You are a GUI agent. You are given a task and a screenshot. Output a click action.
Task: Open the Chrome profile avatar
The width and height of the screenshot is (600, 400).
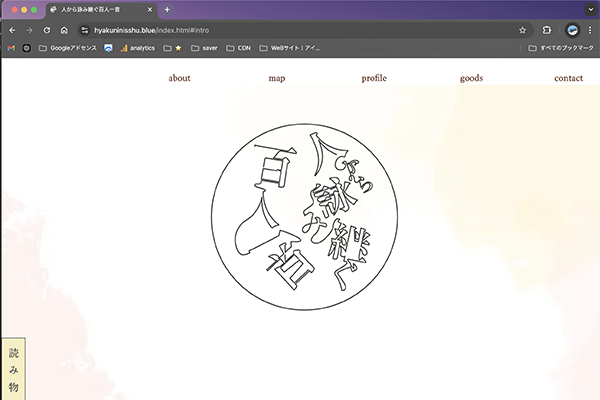(x=572, y=30)
